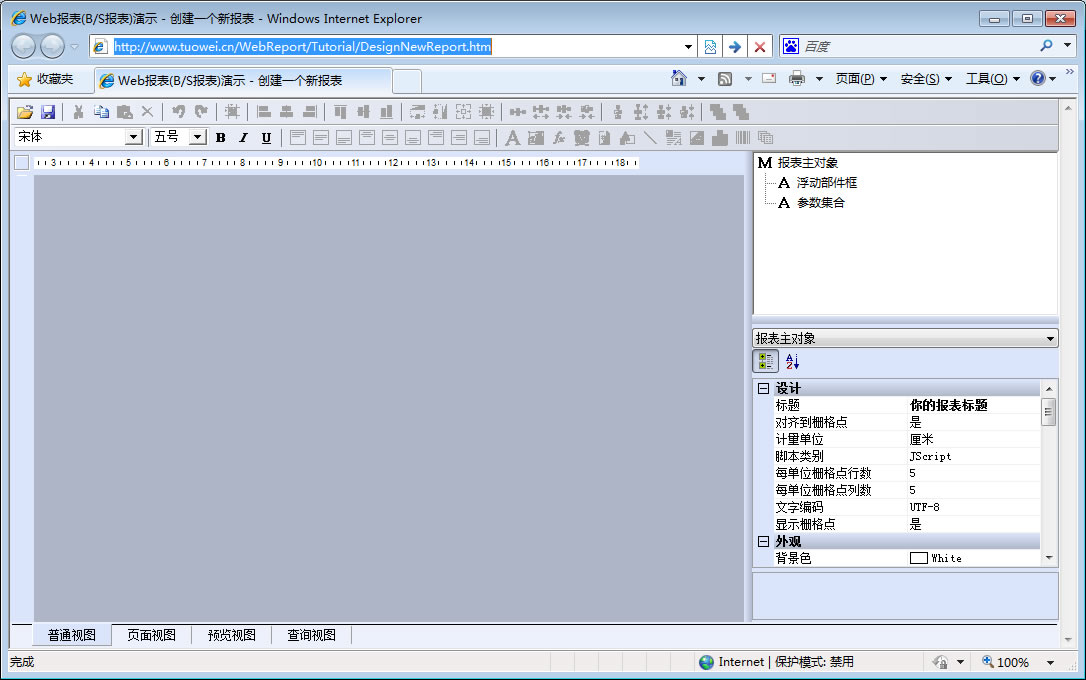1086x680 pixels.
Task: Collapse the 设计 property category
Action: [x=763, y=388]
